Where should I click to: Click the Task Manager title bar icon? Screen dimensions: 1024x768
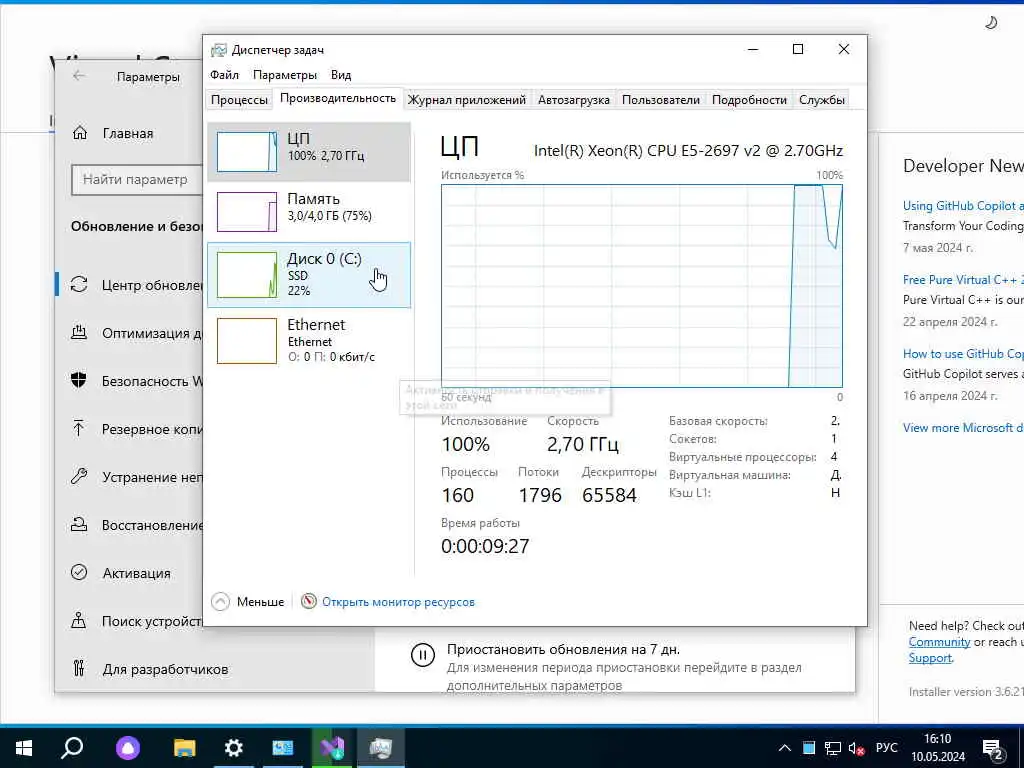[x=218, y=50]
